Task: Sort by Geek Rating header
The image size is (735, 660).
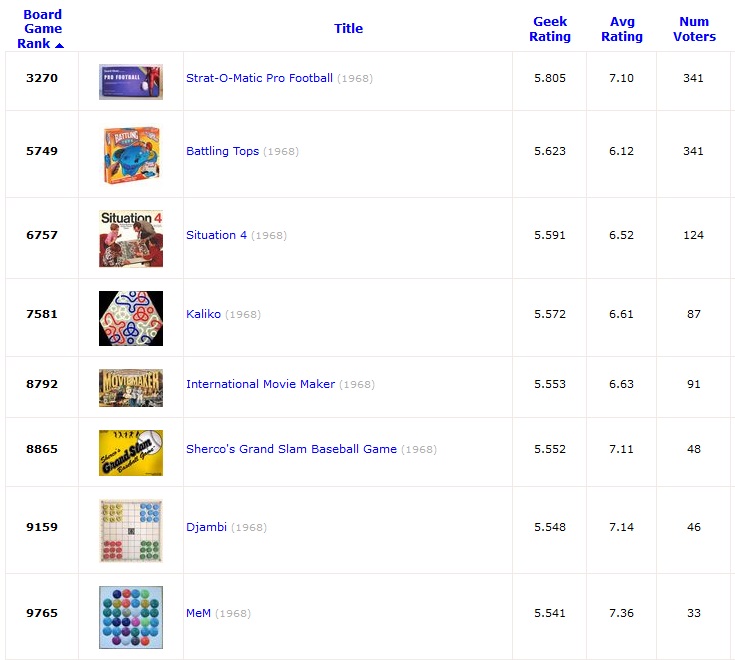Action: click(550, 29)
